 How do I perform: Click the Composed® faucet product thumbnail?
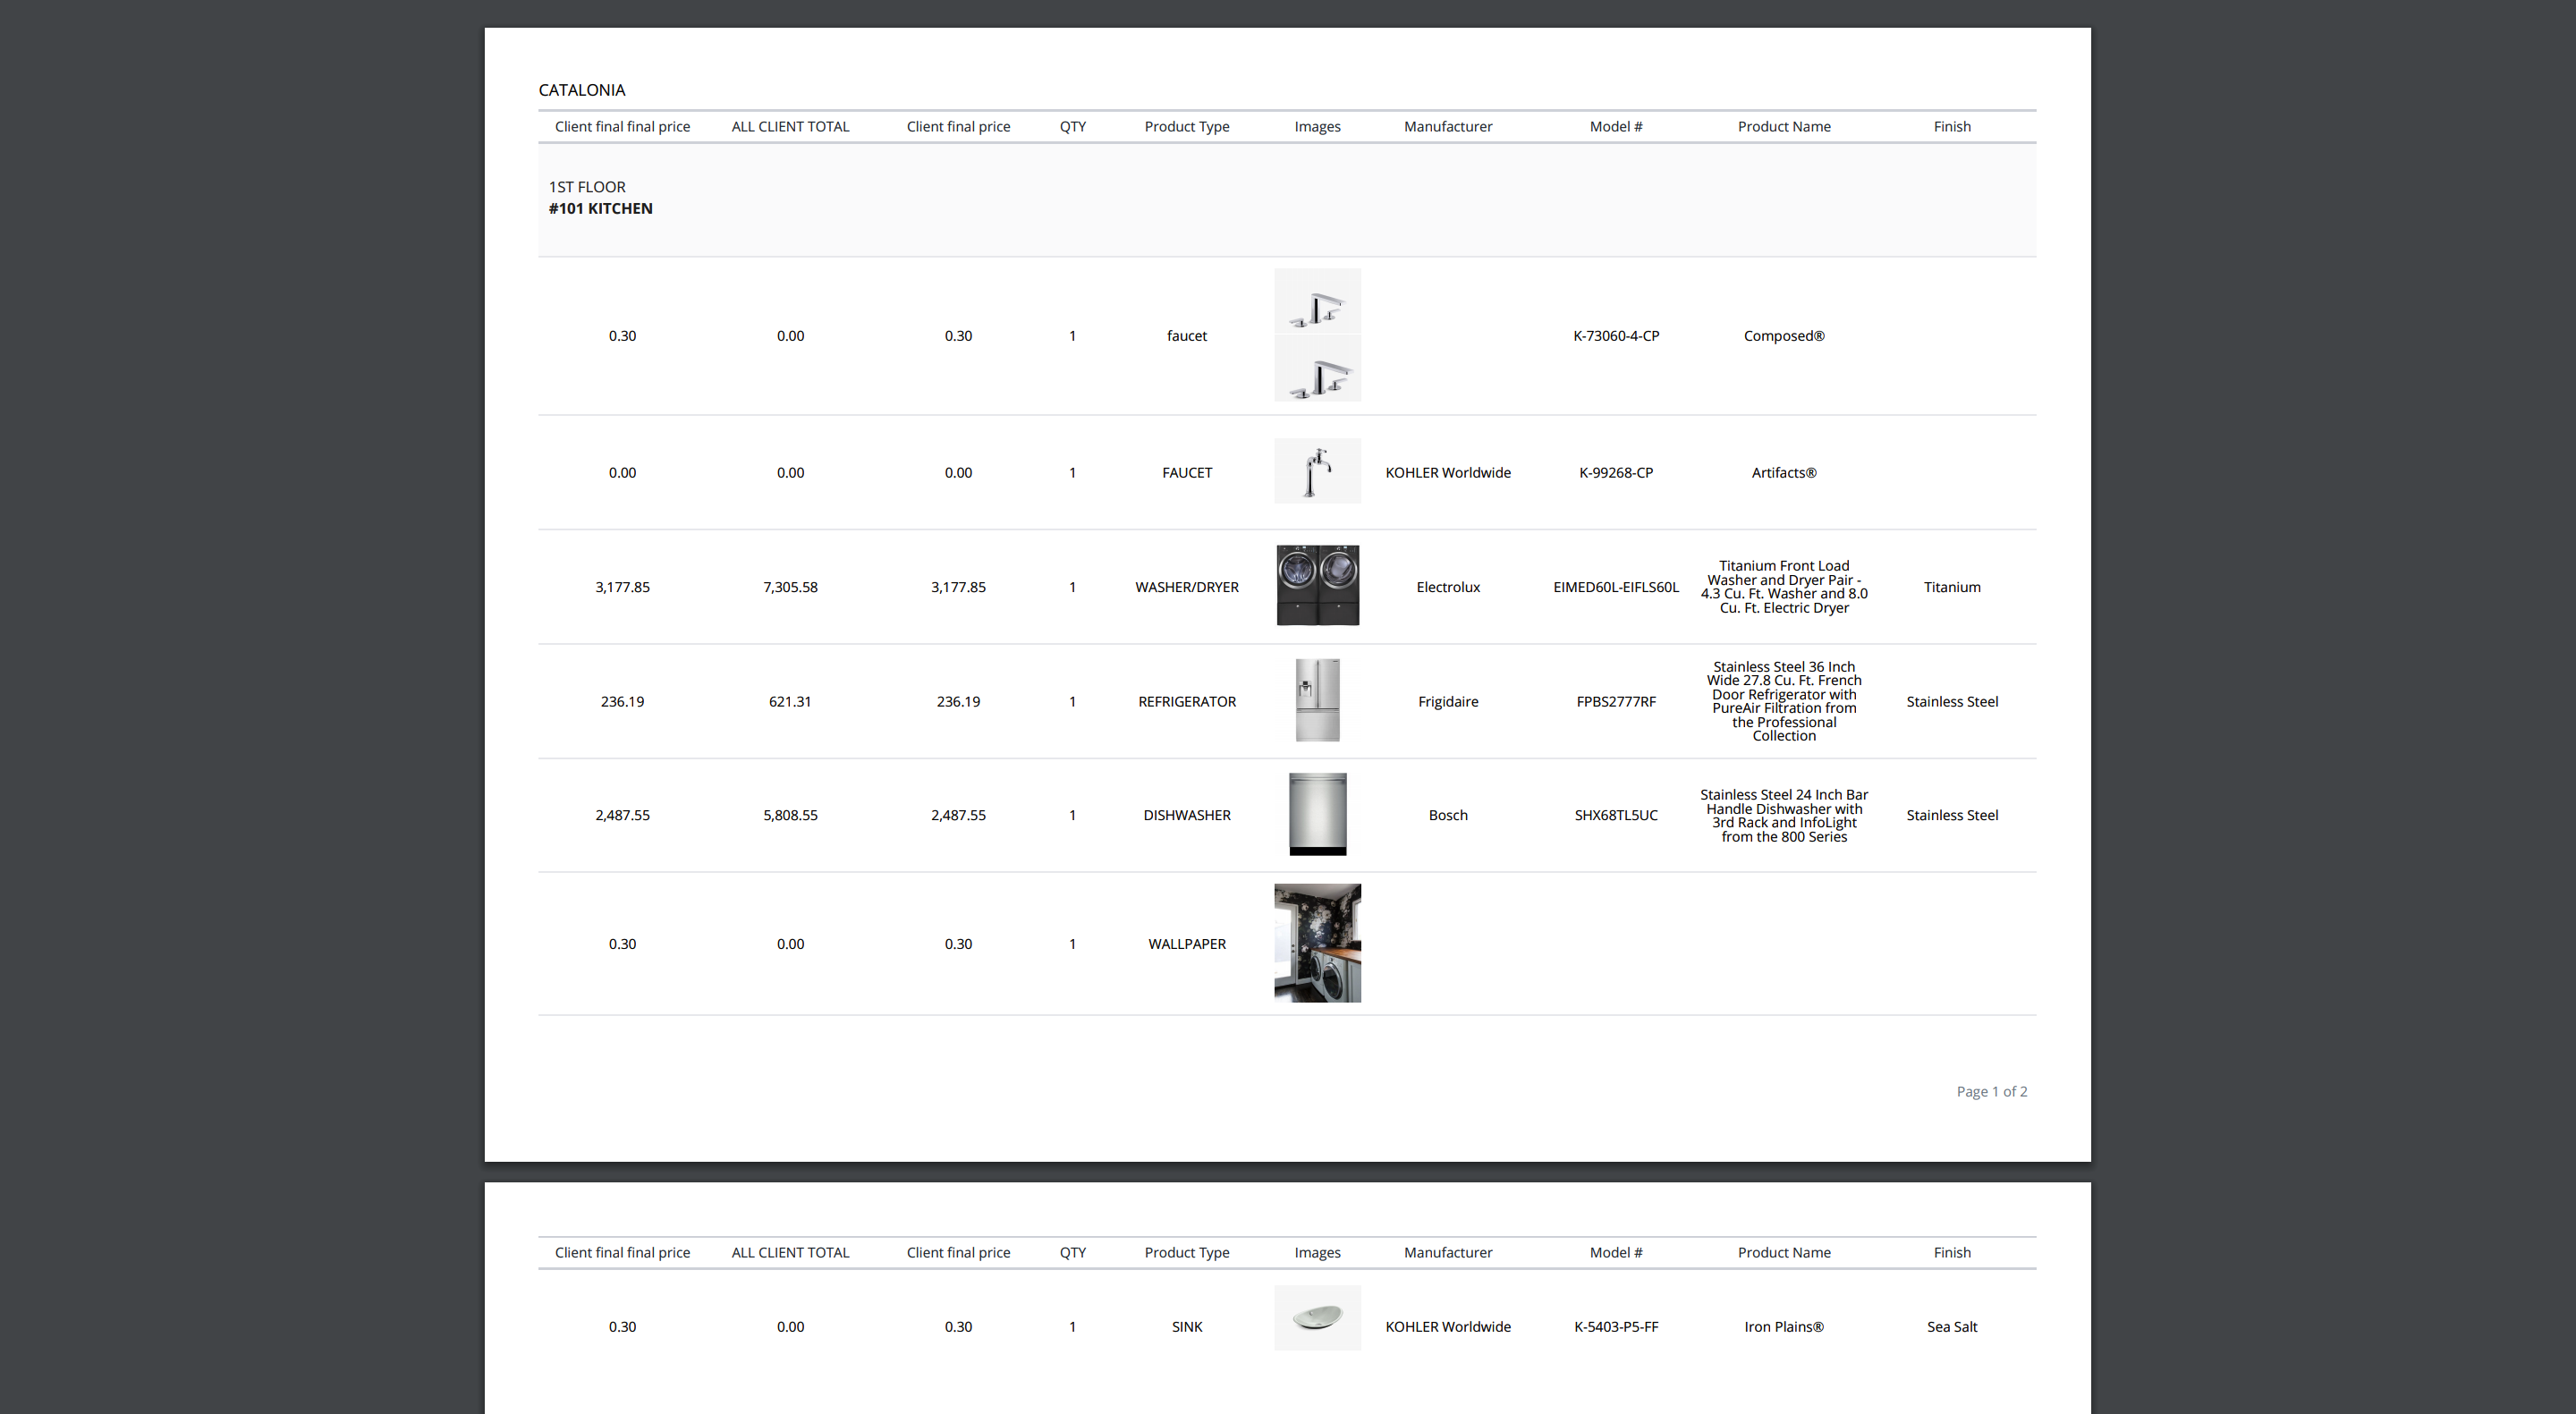click(x=1317, y=335)
